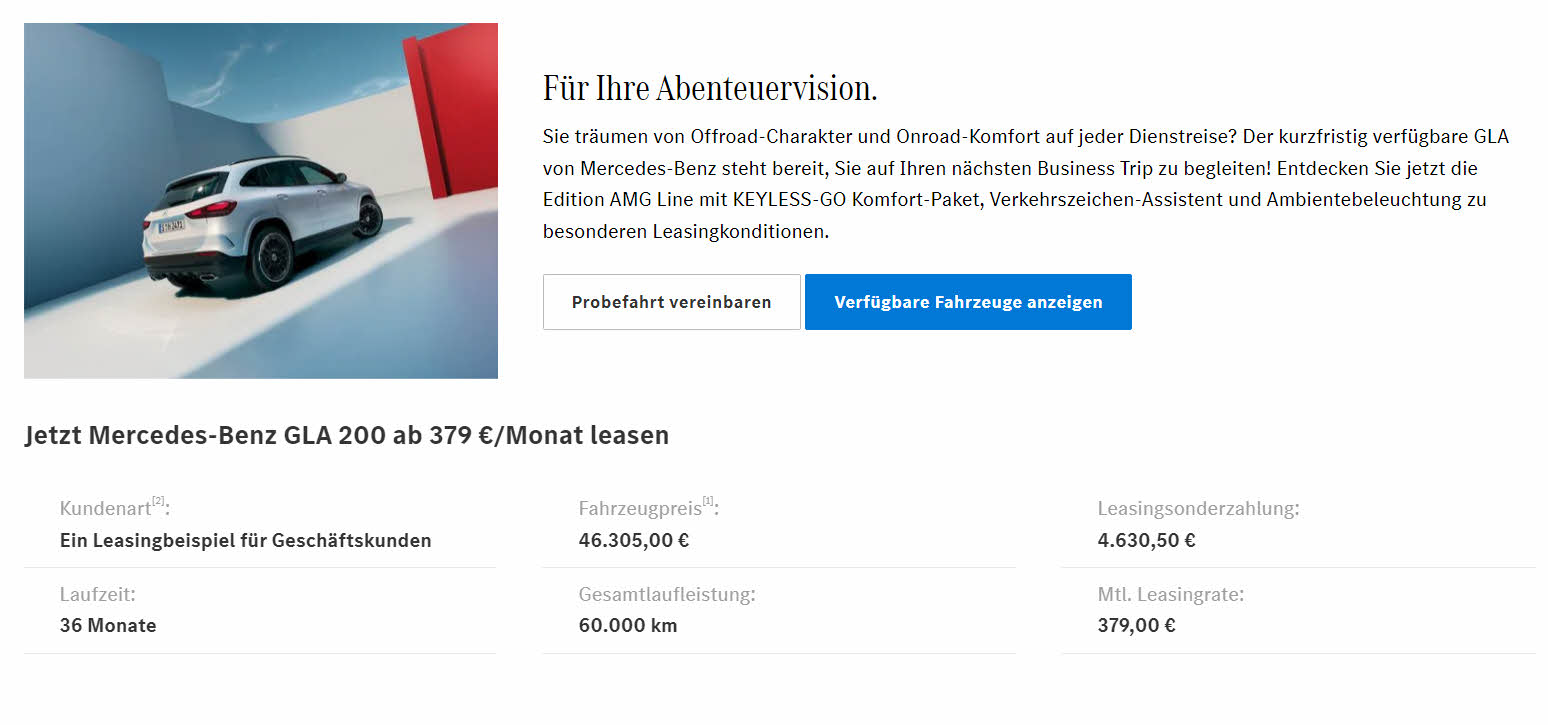Click the Mtl. Leasingrate label

[1171, 595]
